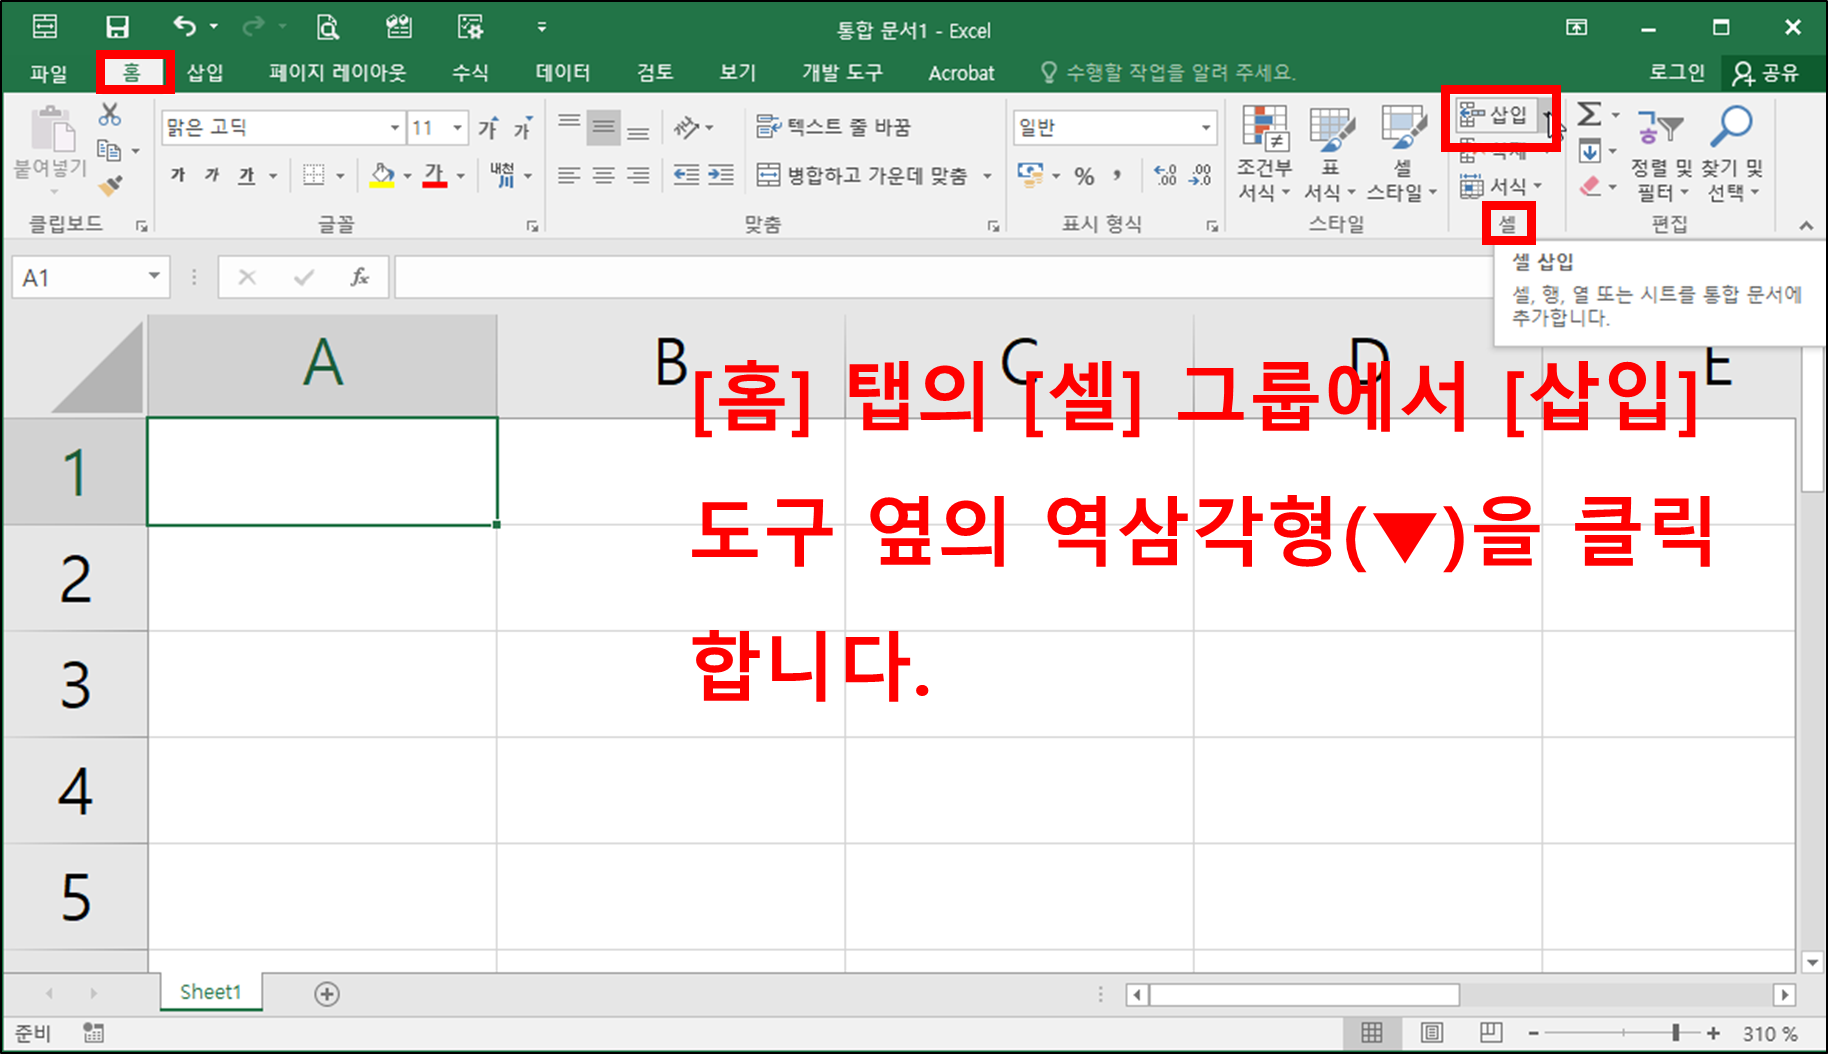
Task: Switch to the Formulas (수식) tab
Action: pos(470,72)
